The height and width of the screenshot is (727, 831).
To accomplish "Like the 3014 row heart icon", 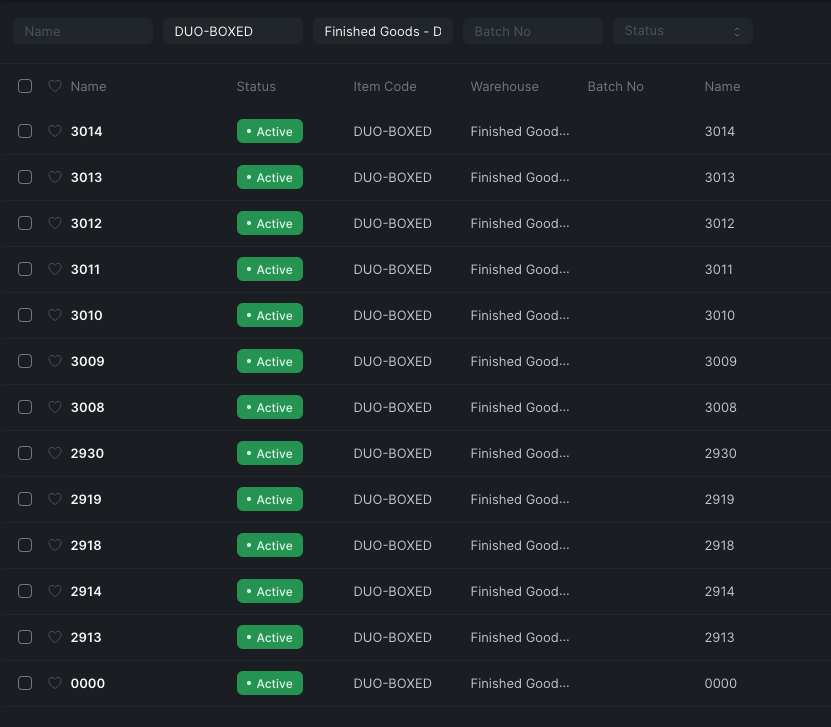I will (55, 131).
